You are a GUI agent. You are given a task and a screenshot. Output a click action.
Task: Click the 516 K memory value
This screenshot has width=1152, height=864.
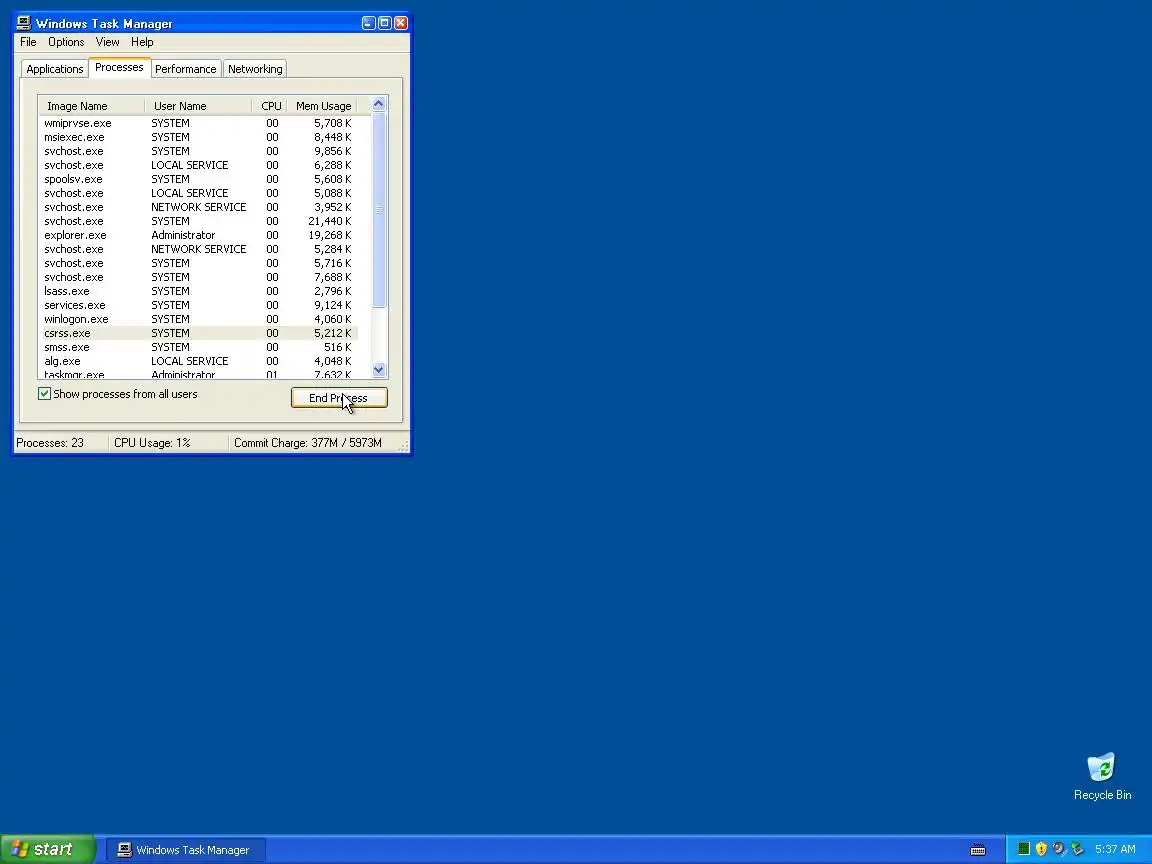[337, 347]
